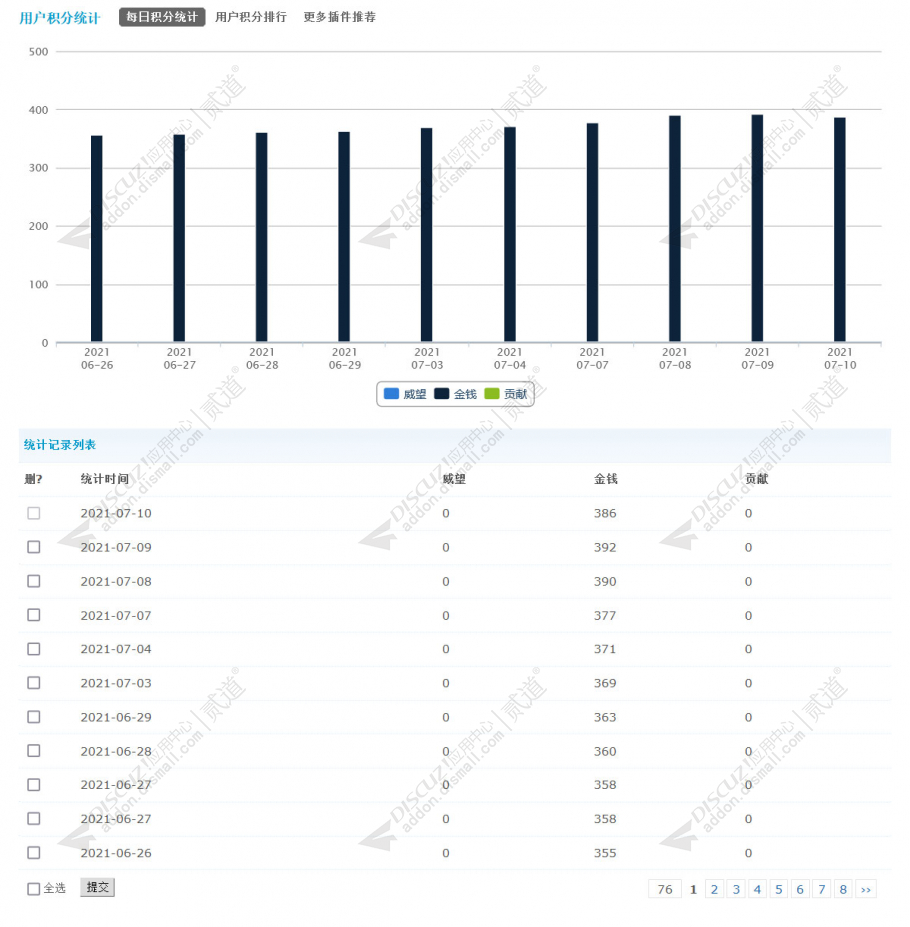Open page 5 of the list
910x927 pixels.
tap(779, 889)
